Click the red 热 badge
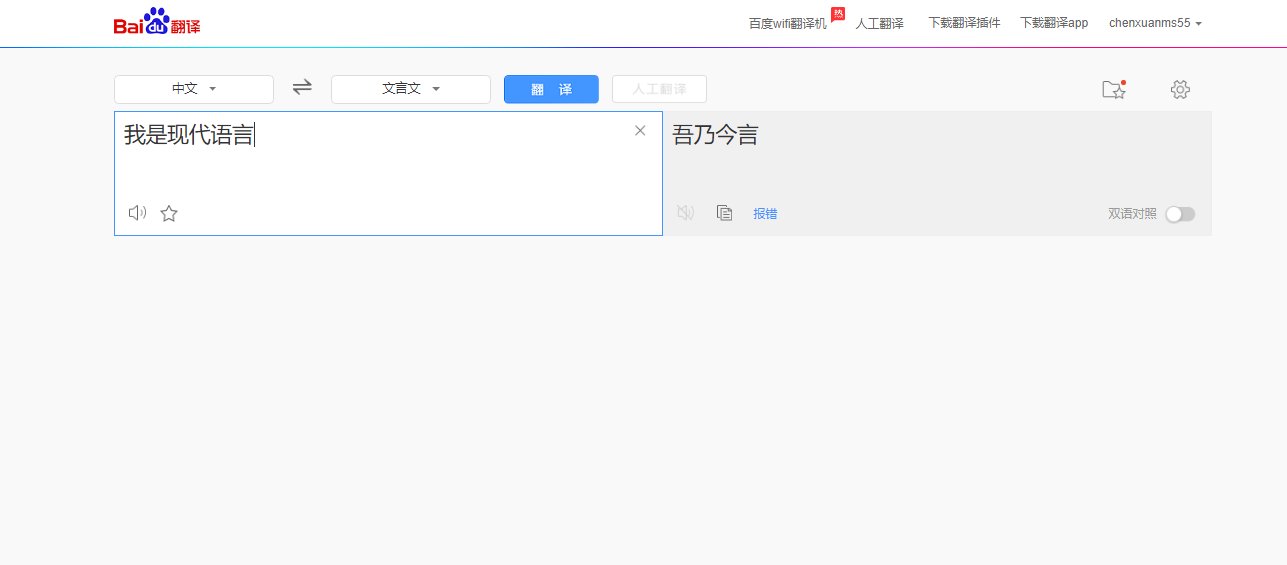The width and height of the screenshot is (1287, 565). coord(838,13)
